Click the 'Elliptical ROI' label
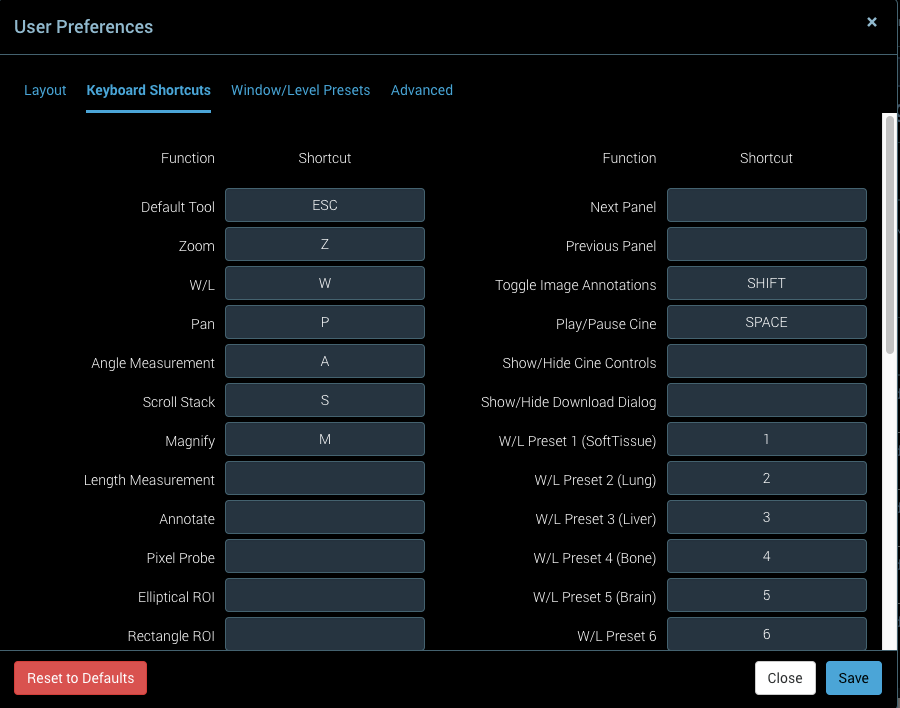This screenshot has width=900, height=708. click(176, 597)
